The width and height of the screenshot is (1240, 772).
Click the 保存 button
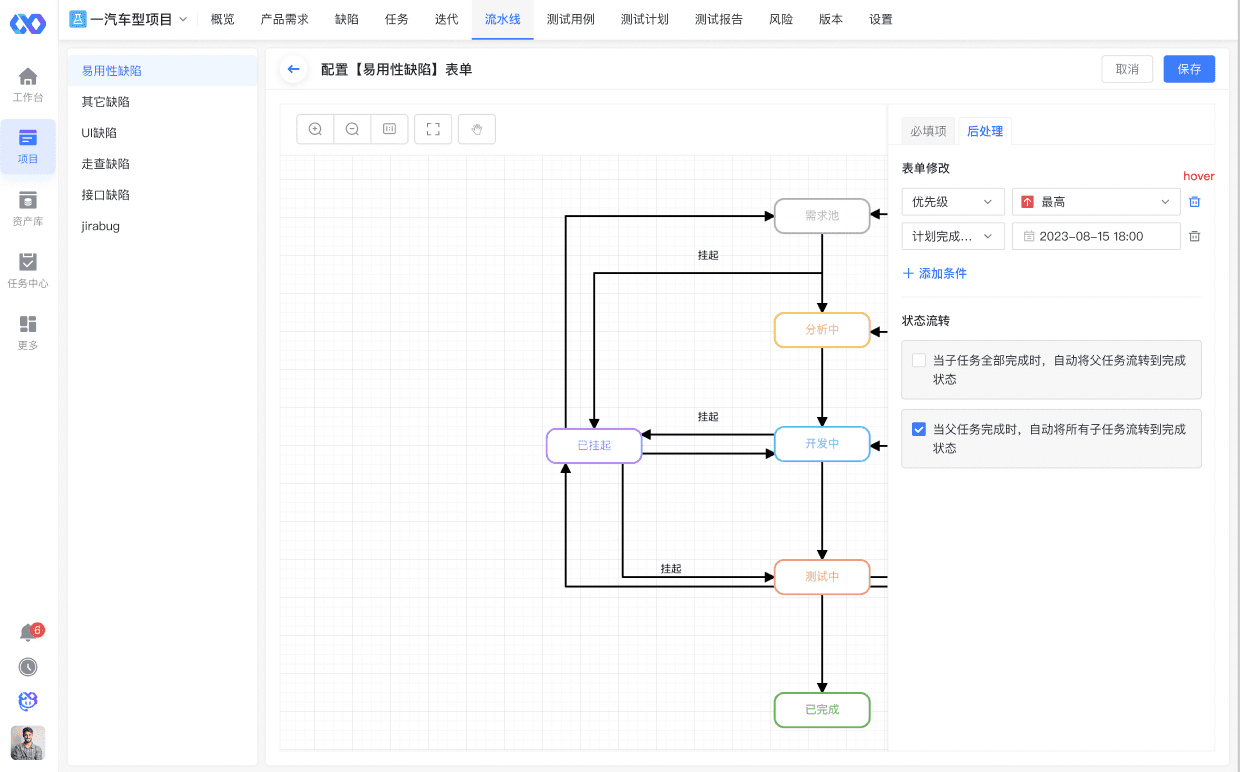(1189, 69)
